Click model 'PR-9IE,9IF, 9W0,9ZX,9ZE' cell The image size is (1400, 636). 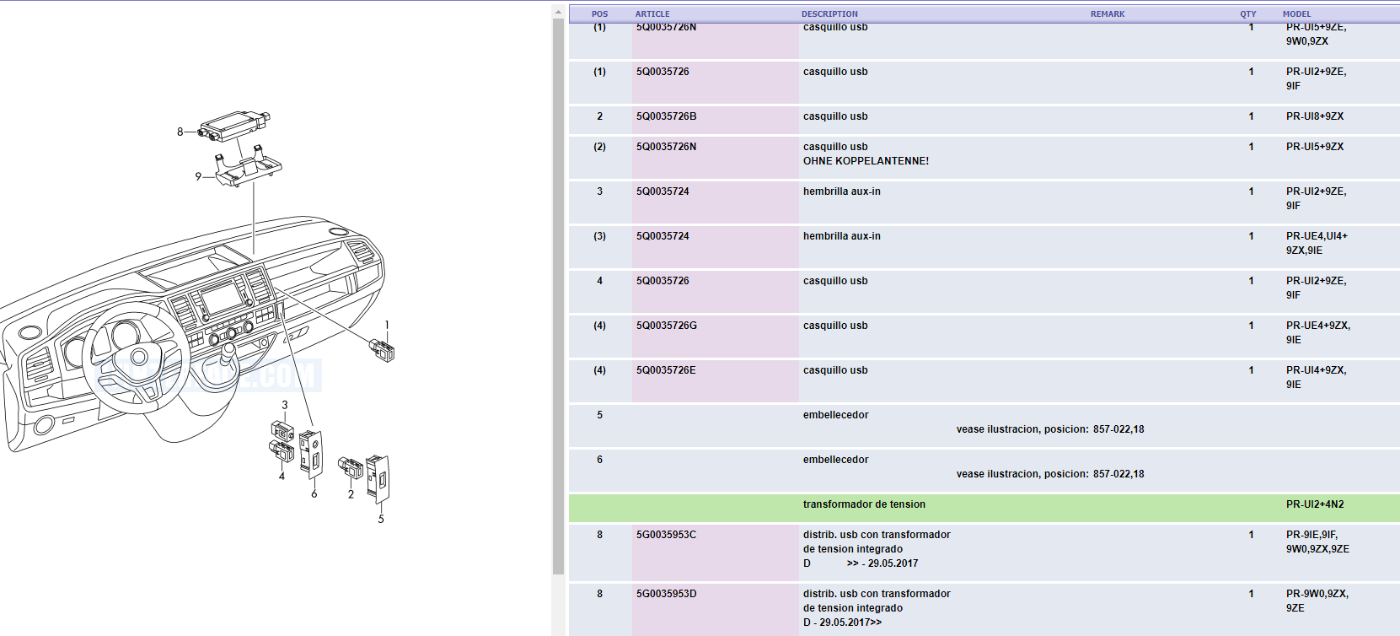pyautogui.click(x=1318, y=541)
